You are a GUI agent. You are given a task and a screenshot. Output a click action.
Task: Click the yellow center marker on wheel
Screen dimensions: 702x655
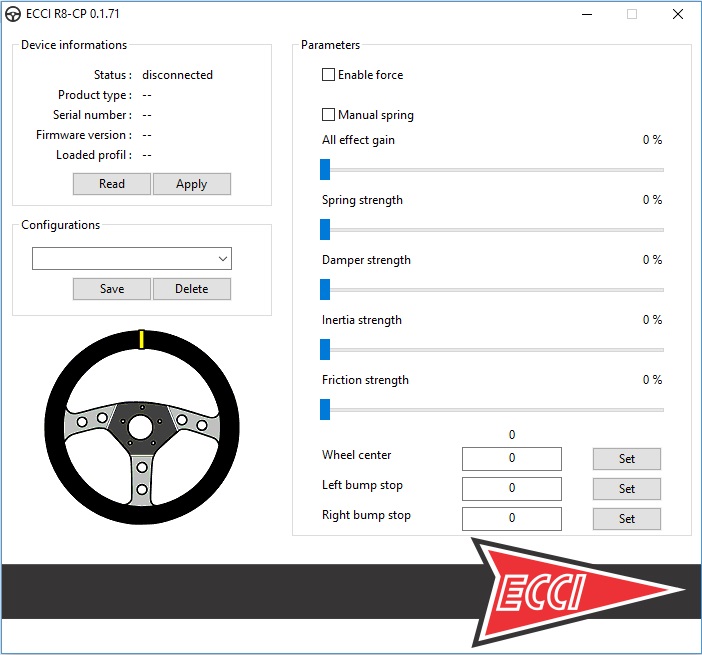[x=141, y=339]
